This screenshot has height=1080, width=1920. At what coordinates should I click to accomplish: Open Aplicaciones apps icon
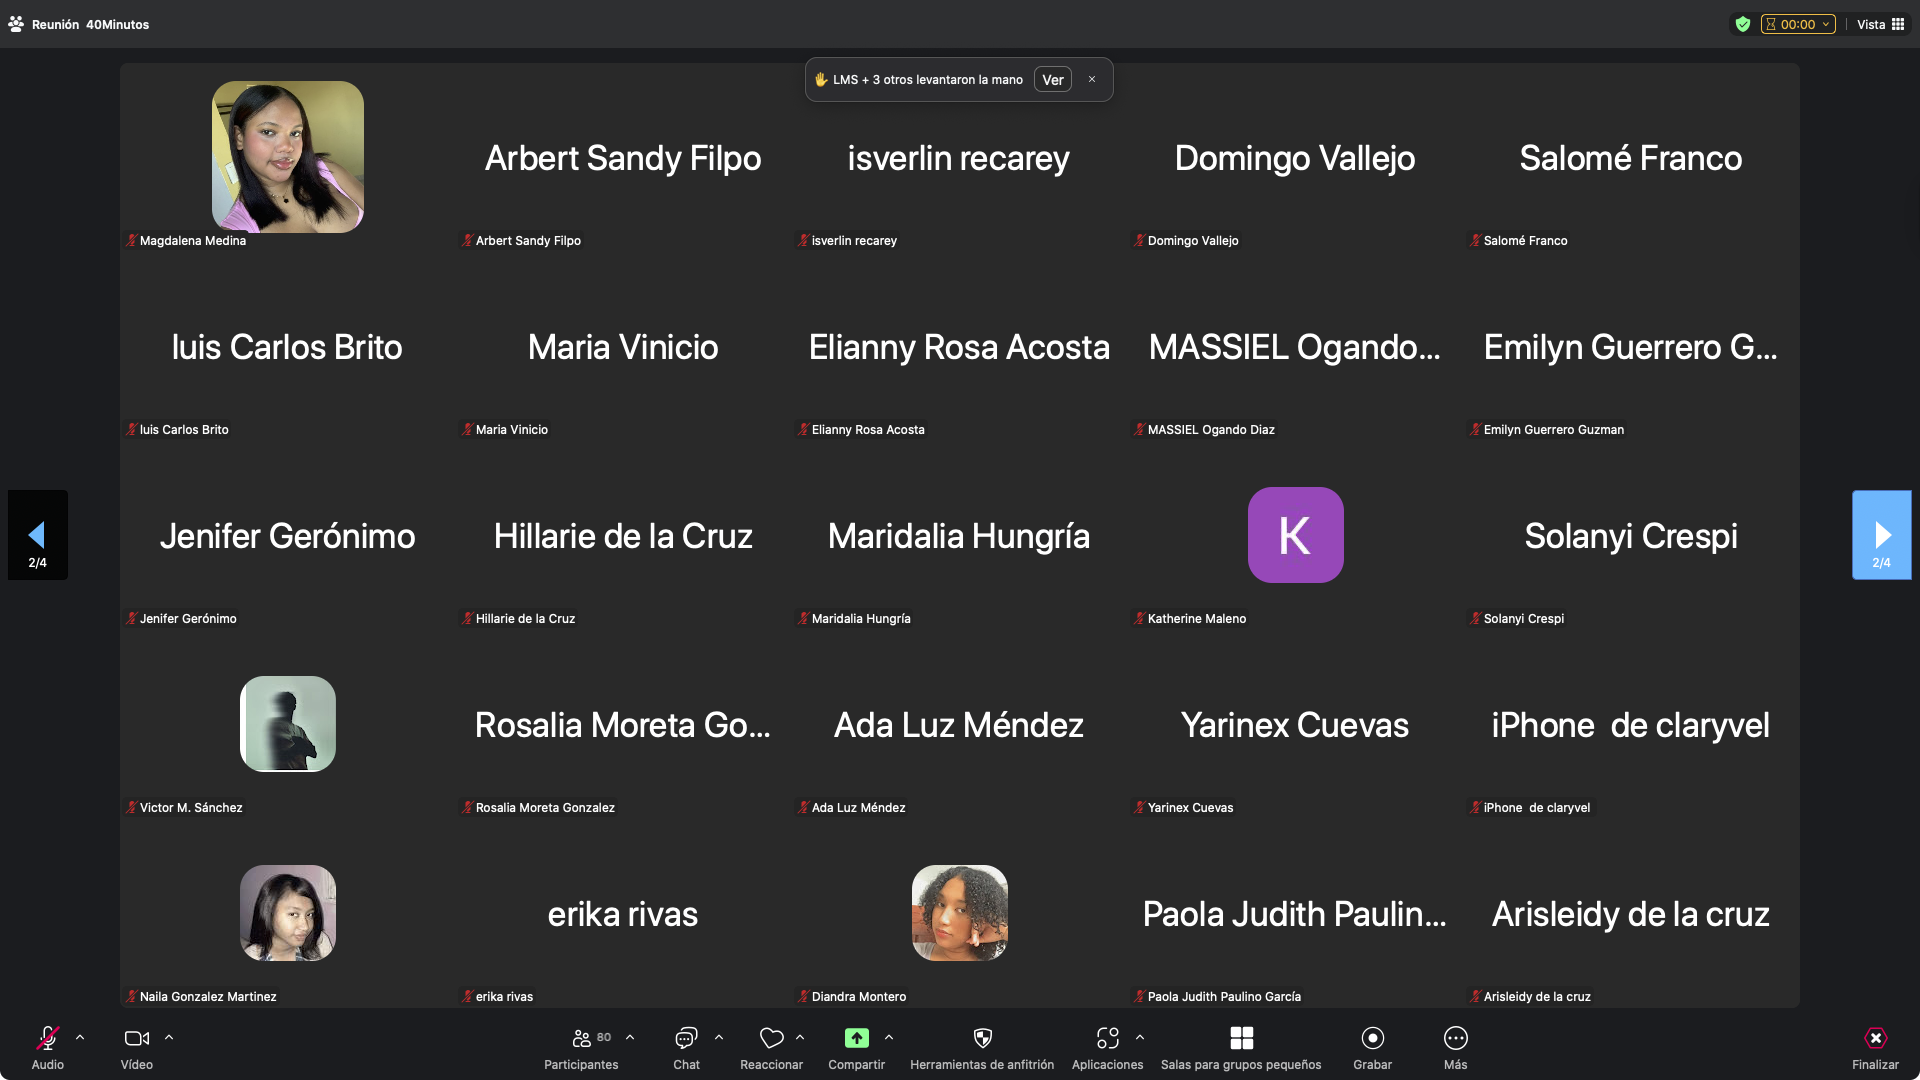pos(1107,1038)
